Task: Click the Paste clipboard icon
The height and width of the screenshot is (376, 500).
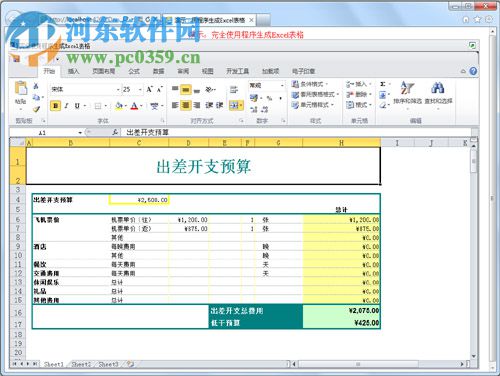Action: click(x=21, y=88)
